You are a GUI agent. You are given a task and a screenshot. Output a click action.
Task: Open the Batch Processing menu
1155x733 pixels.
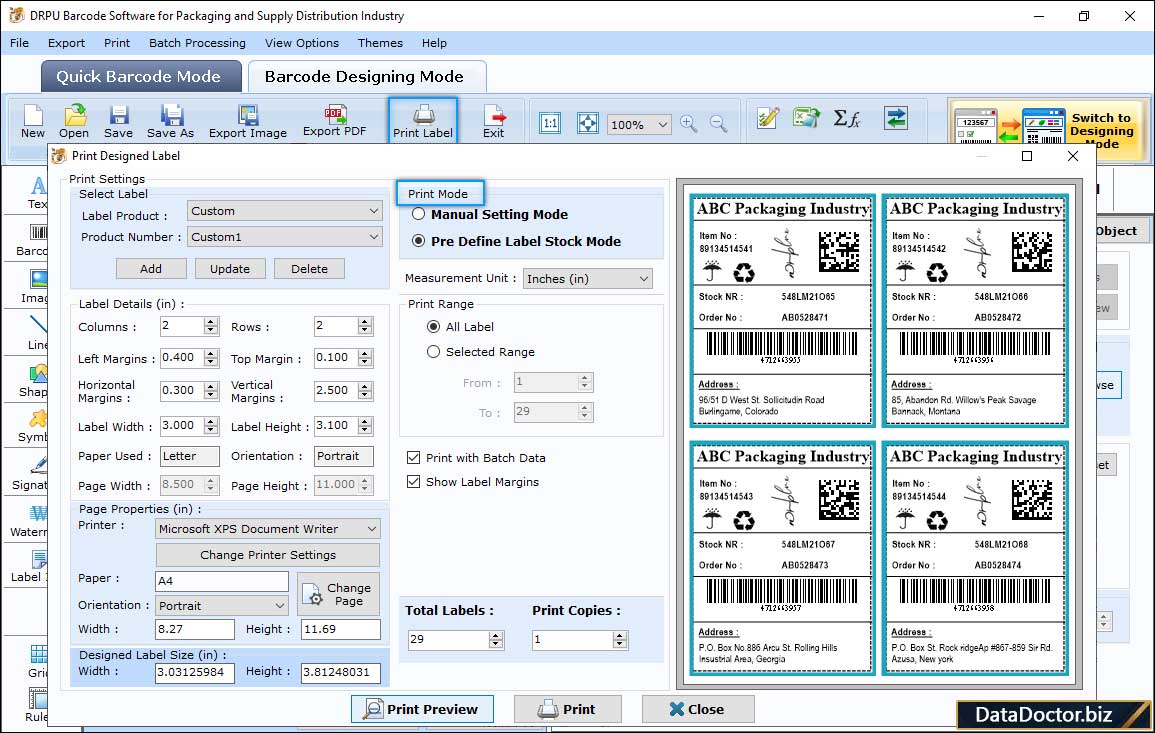coord(197,43)
